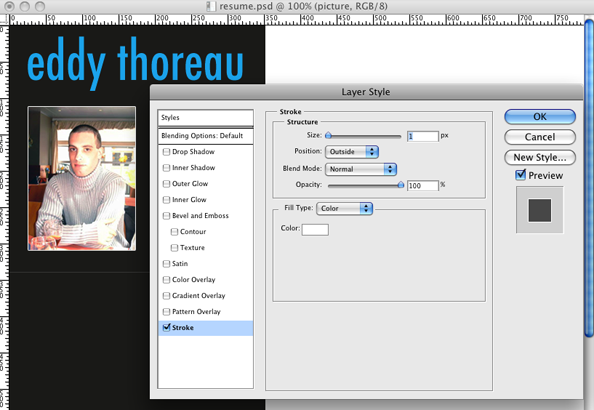
Task: Close the resume.psd window
Action: point(9,6)
